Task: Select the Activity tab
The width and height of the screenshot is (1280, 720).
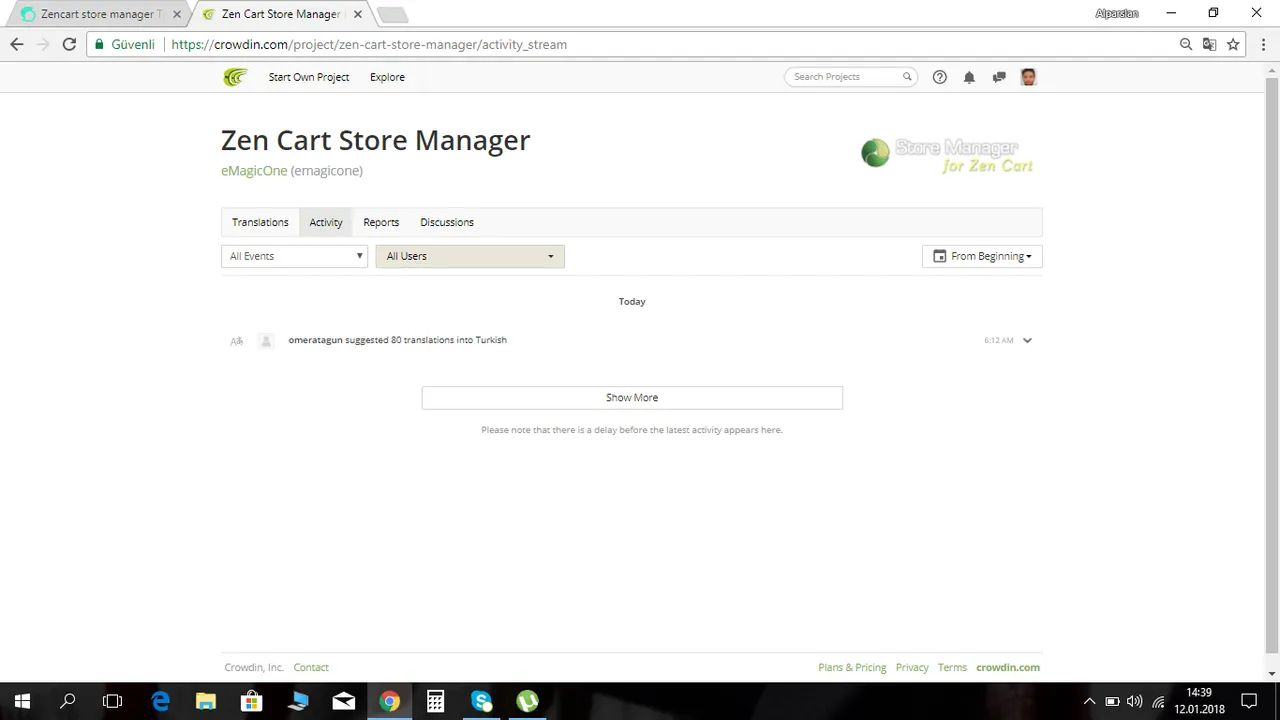Action: tap(326, 222)
